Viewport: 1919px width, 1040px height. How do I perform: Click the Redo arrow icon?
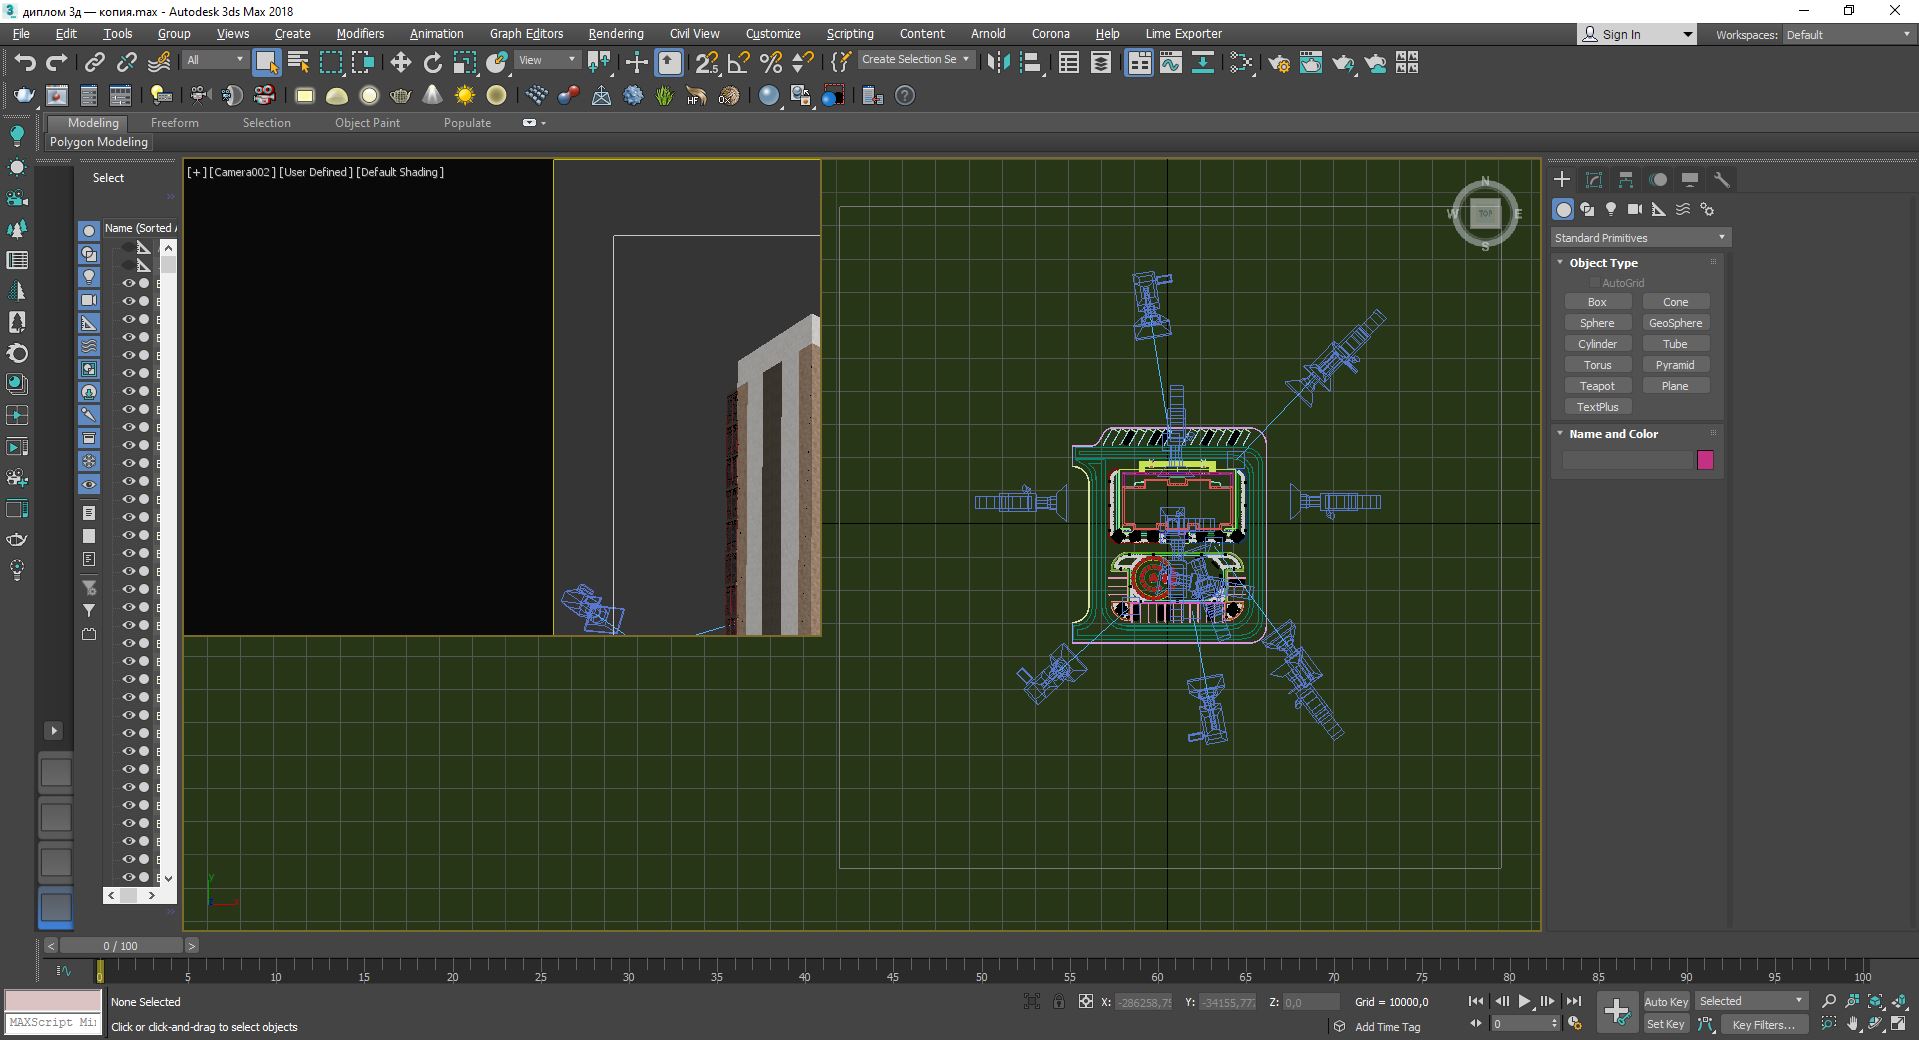[57, 63]
